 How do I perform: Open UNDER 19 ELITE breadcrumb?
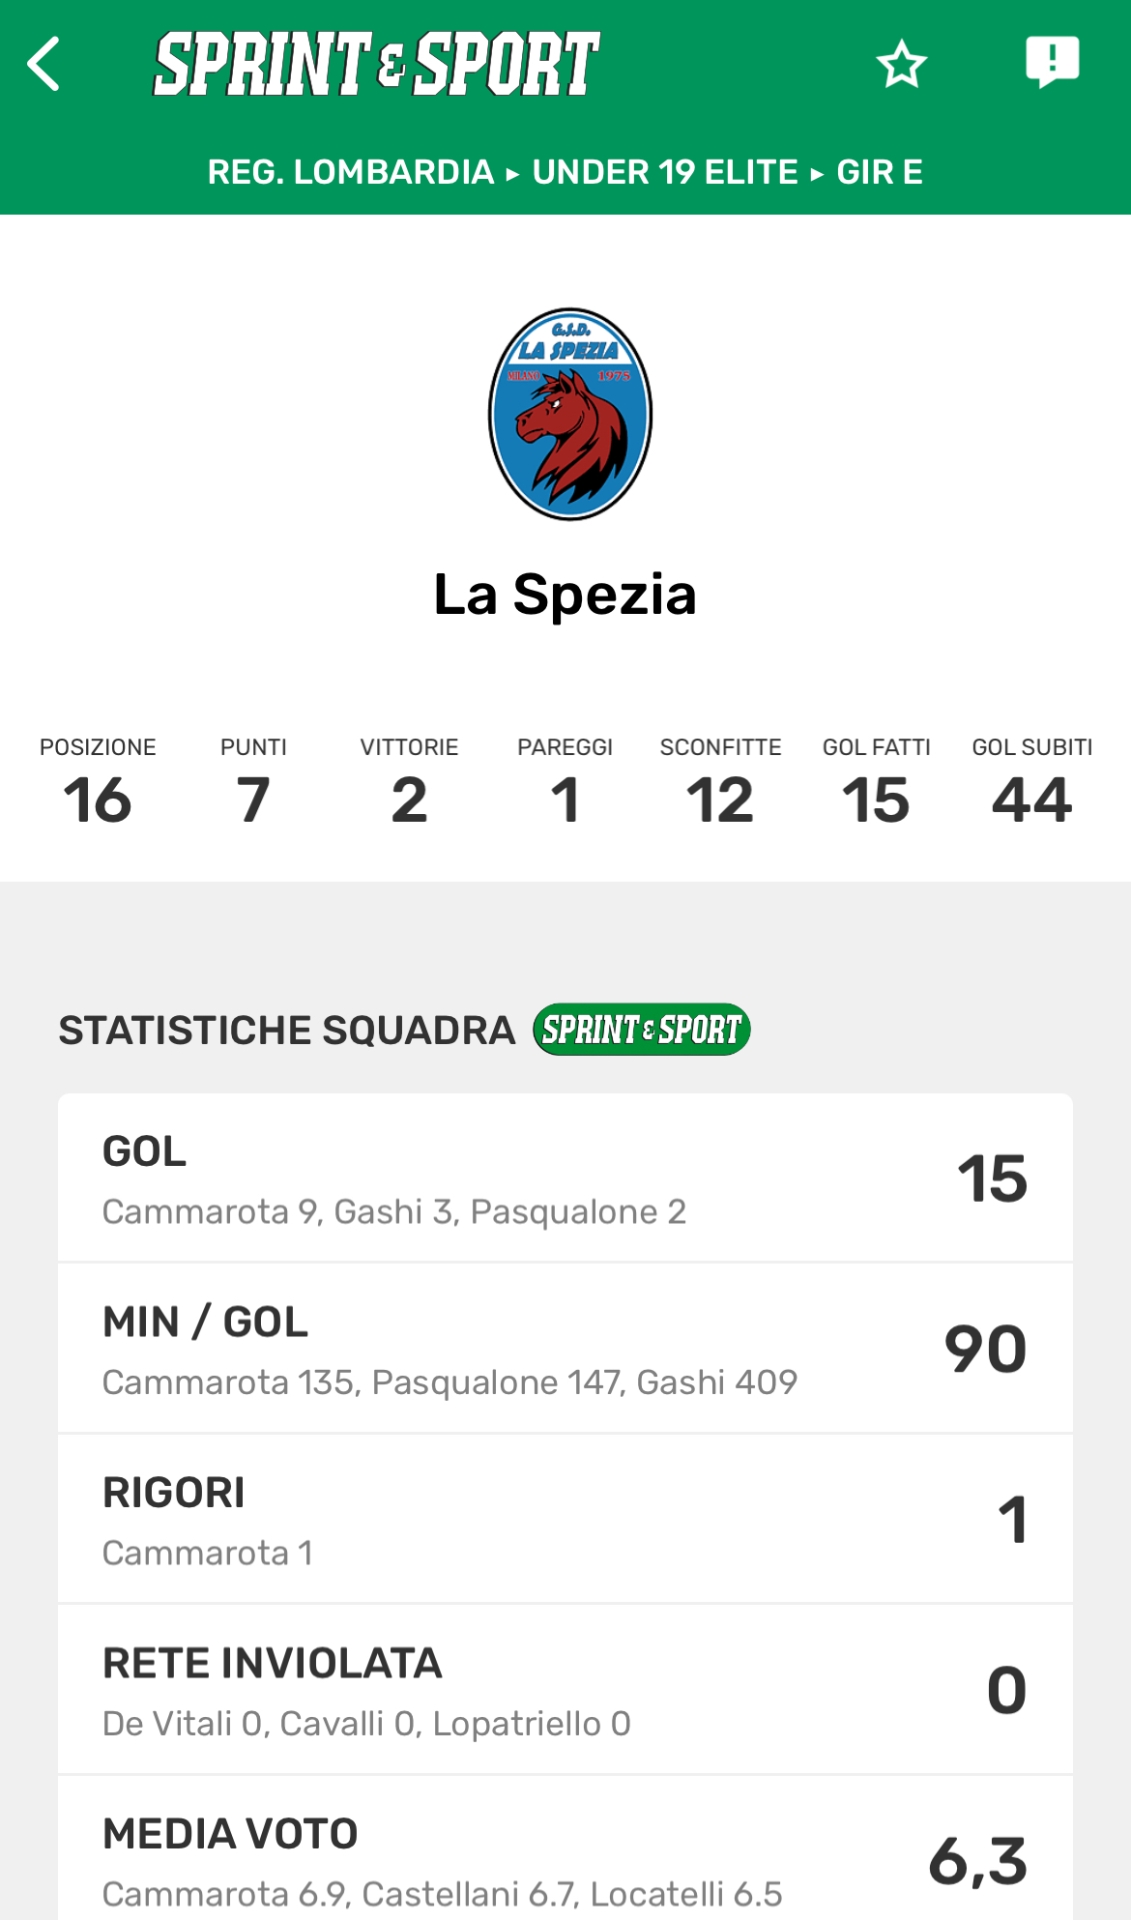pos(665,172)
